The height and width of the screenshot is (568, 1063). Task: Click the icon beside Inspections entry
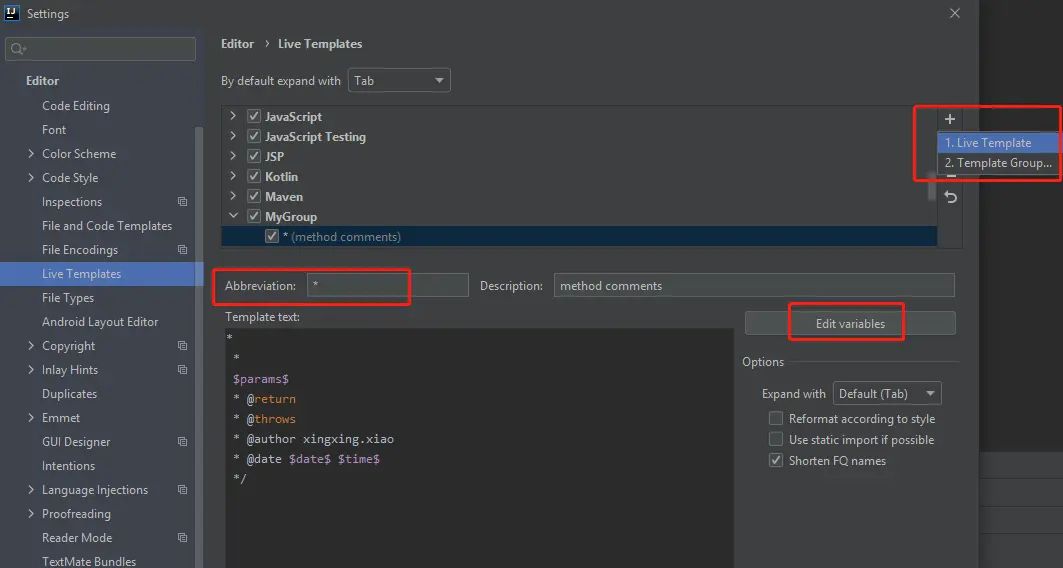(182, 202)
